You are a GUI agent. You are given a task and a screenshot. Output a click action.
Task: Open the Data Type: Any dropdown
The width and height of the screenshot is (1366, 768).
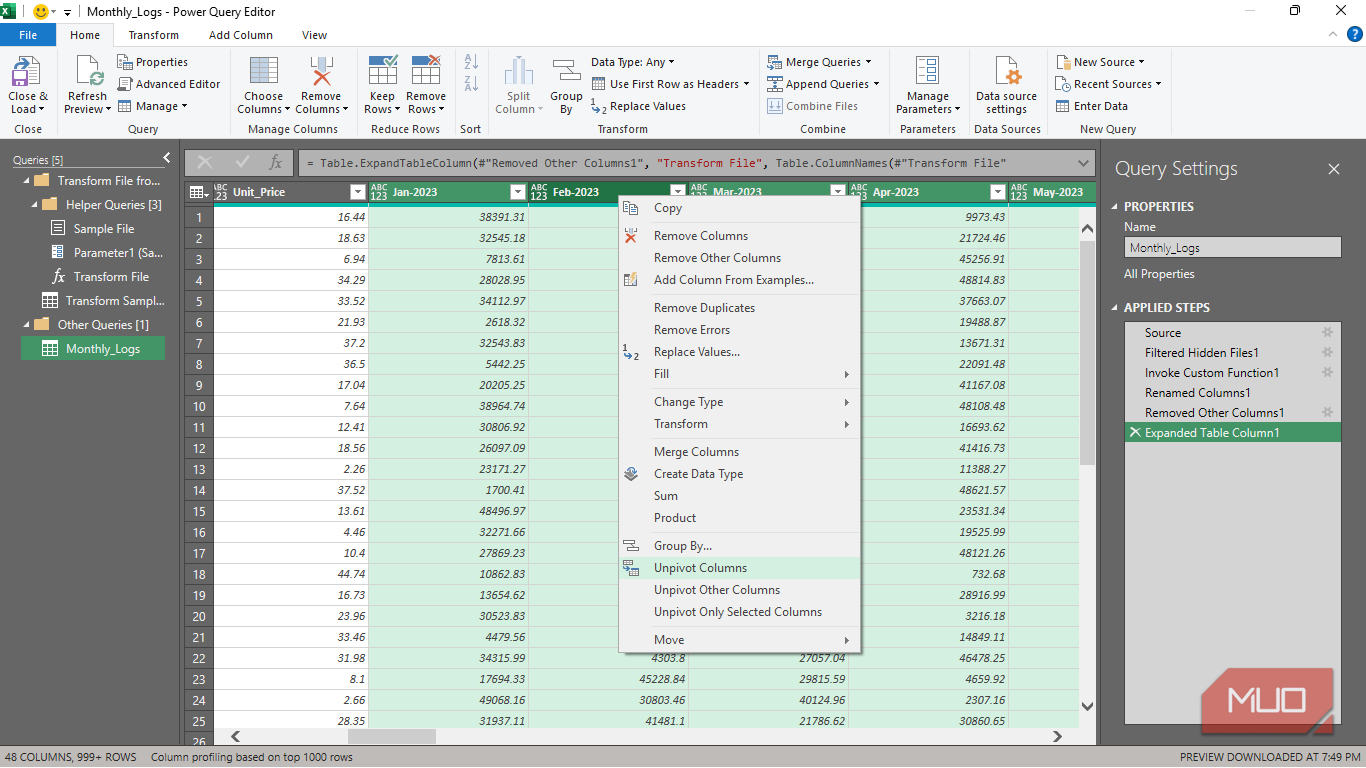632,62
